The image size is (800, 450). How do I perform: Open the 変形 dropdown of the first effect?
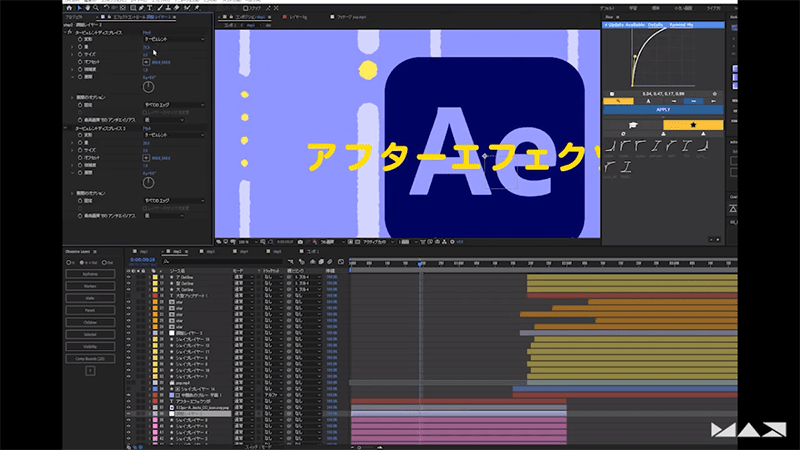coord(174,39)
